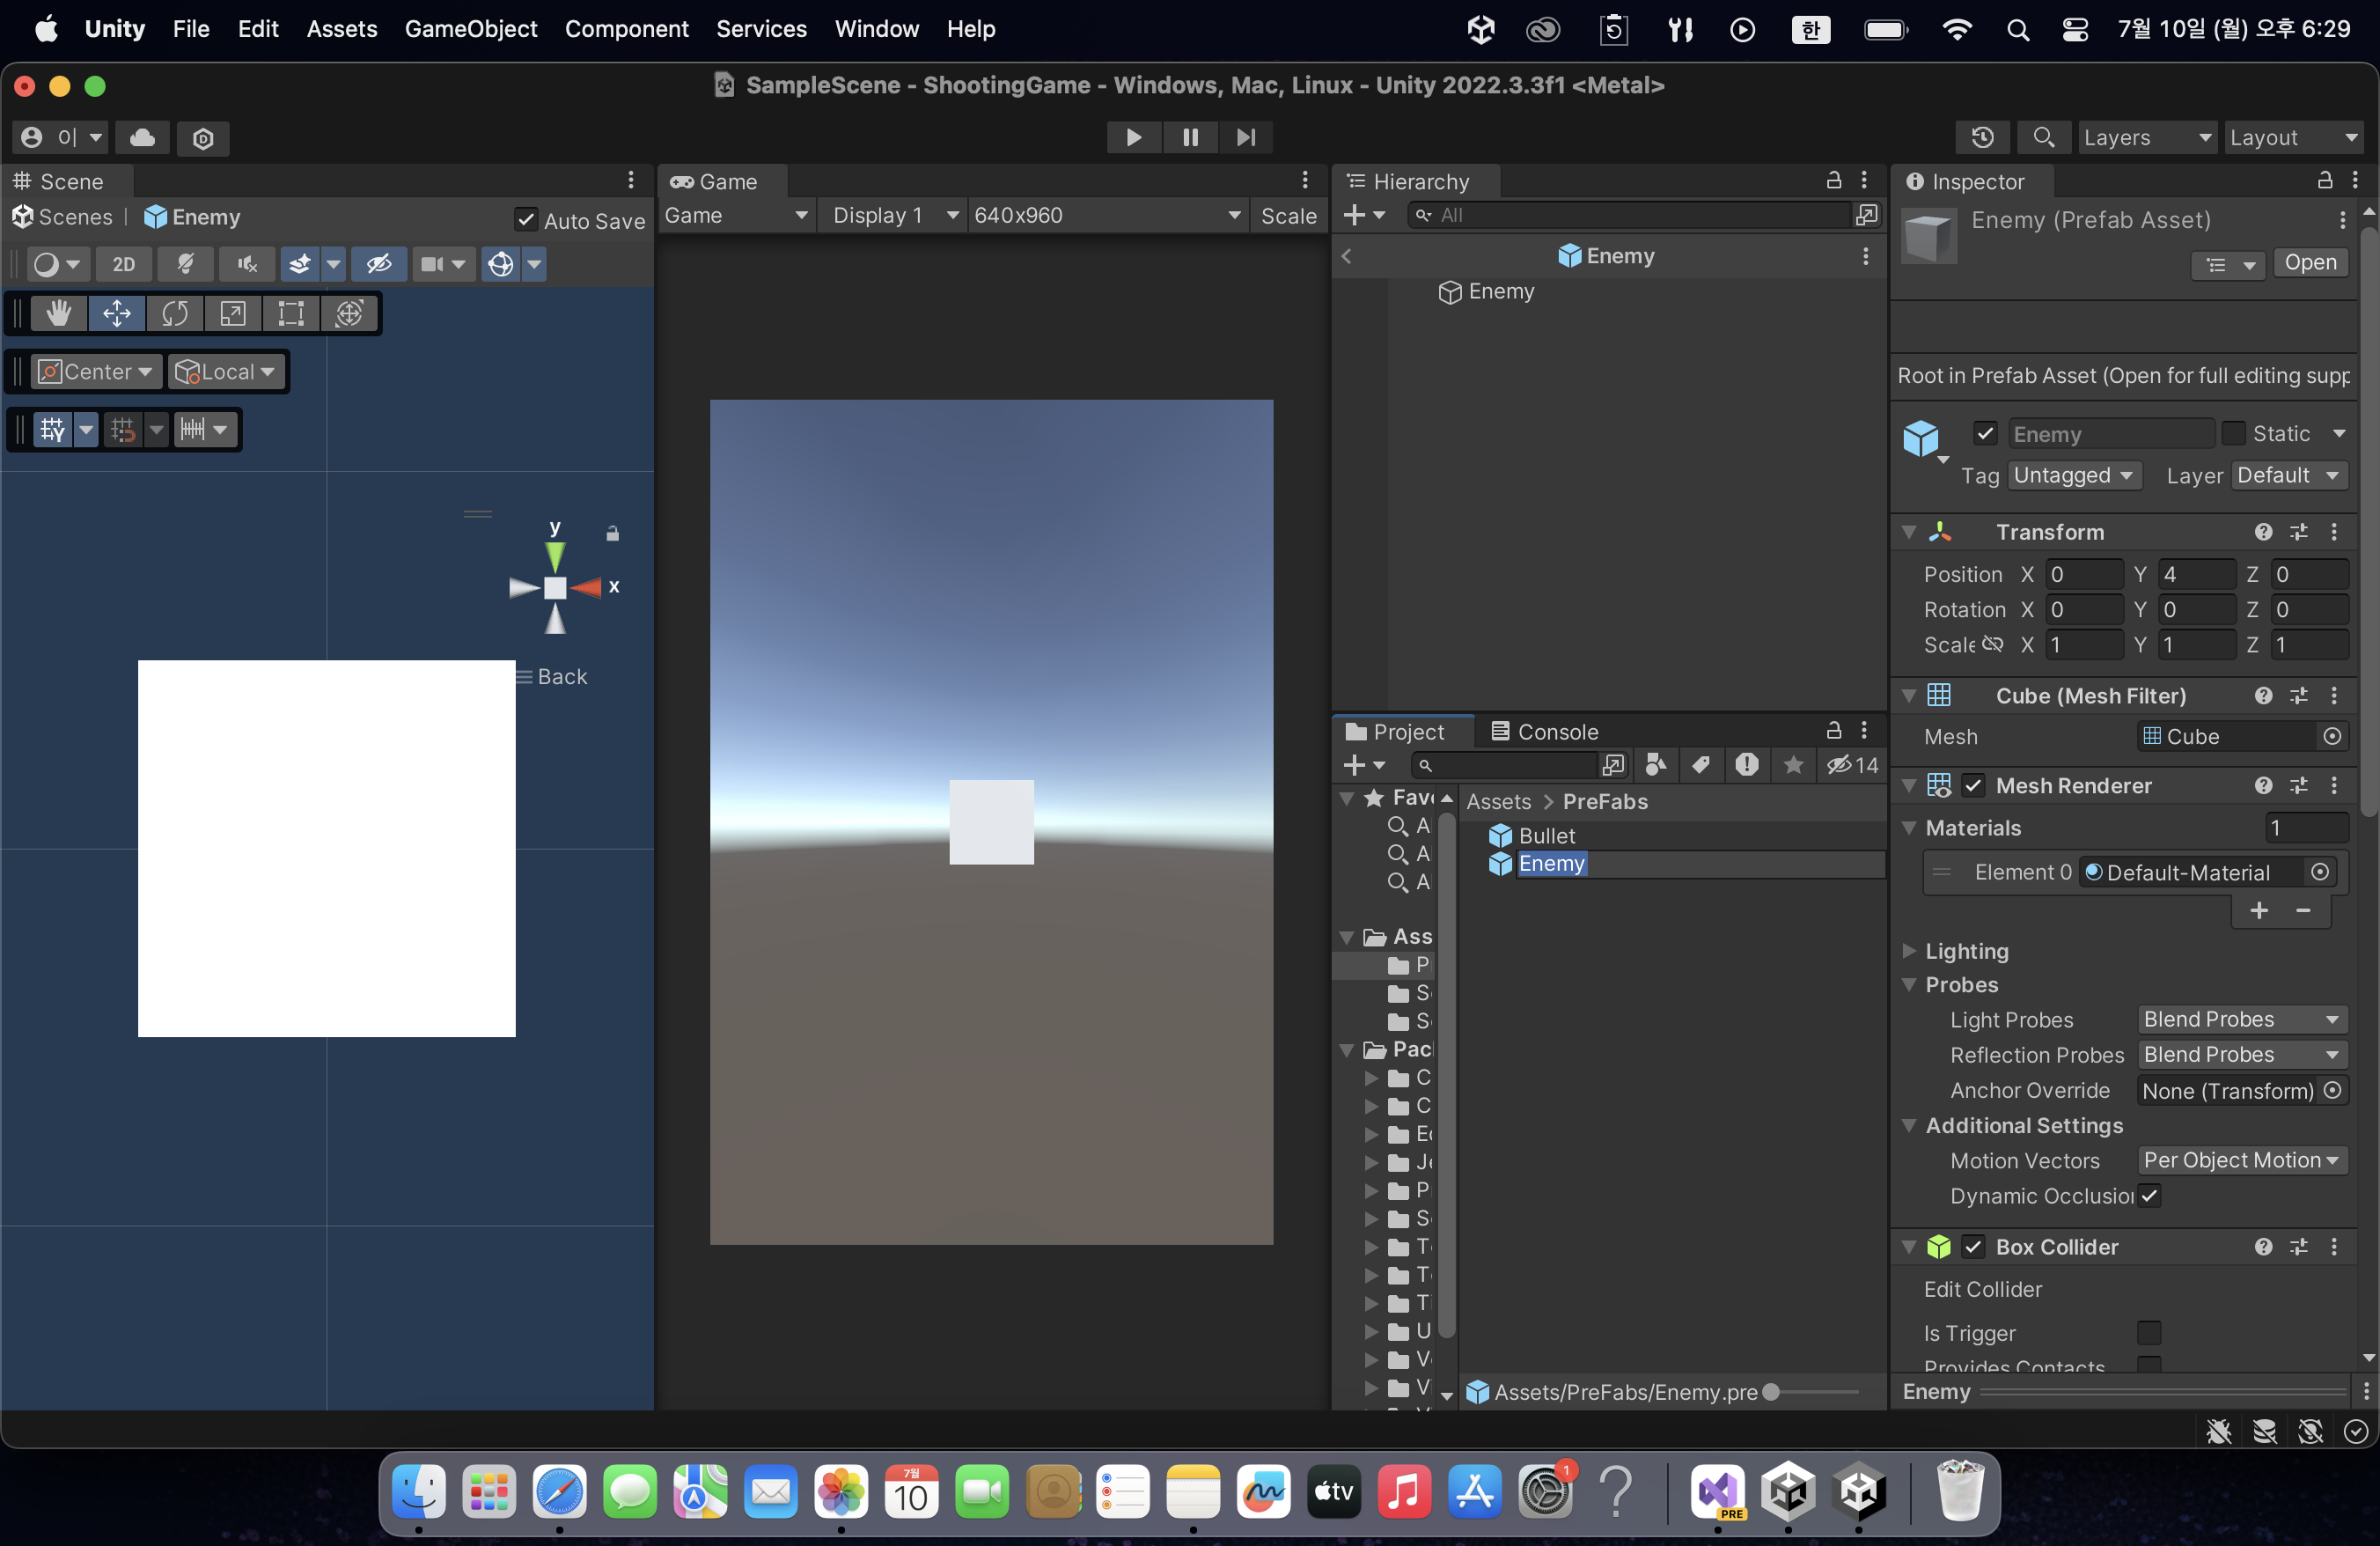Viewport: 2380px width, 1546px height.
Task: Open the GameObject menu
Action: pos(470,28)
